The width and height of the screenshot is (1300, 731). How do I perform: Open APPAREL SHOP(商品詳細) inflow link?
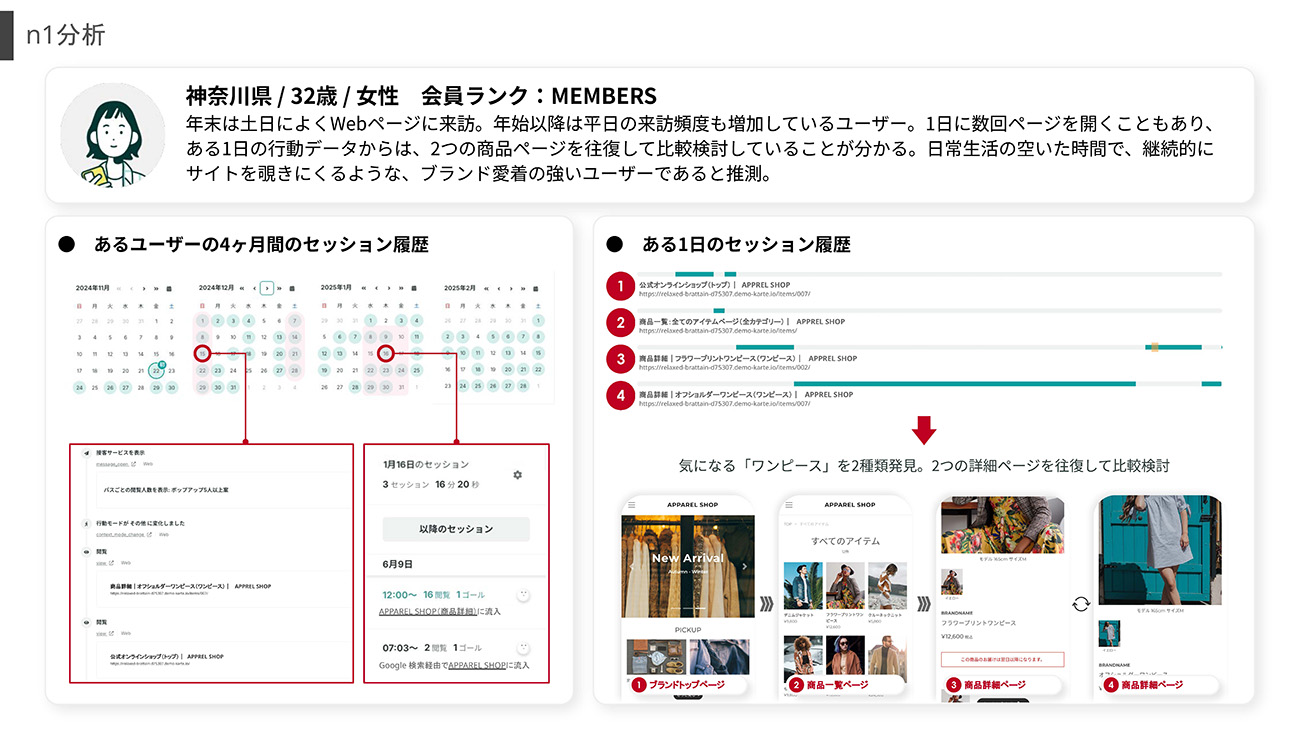(428, 611)
